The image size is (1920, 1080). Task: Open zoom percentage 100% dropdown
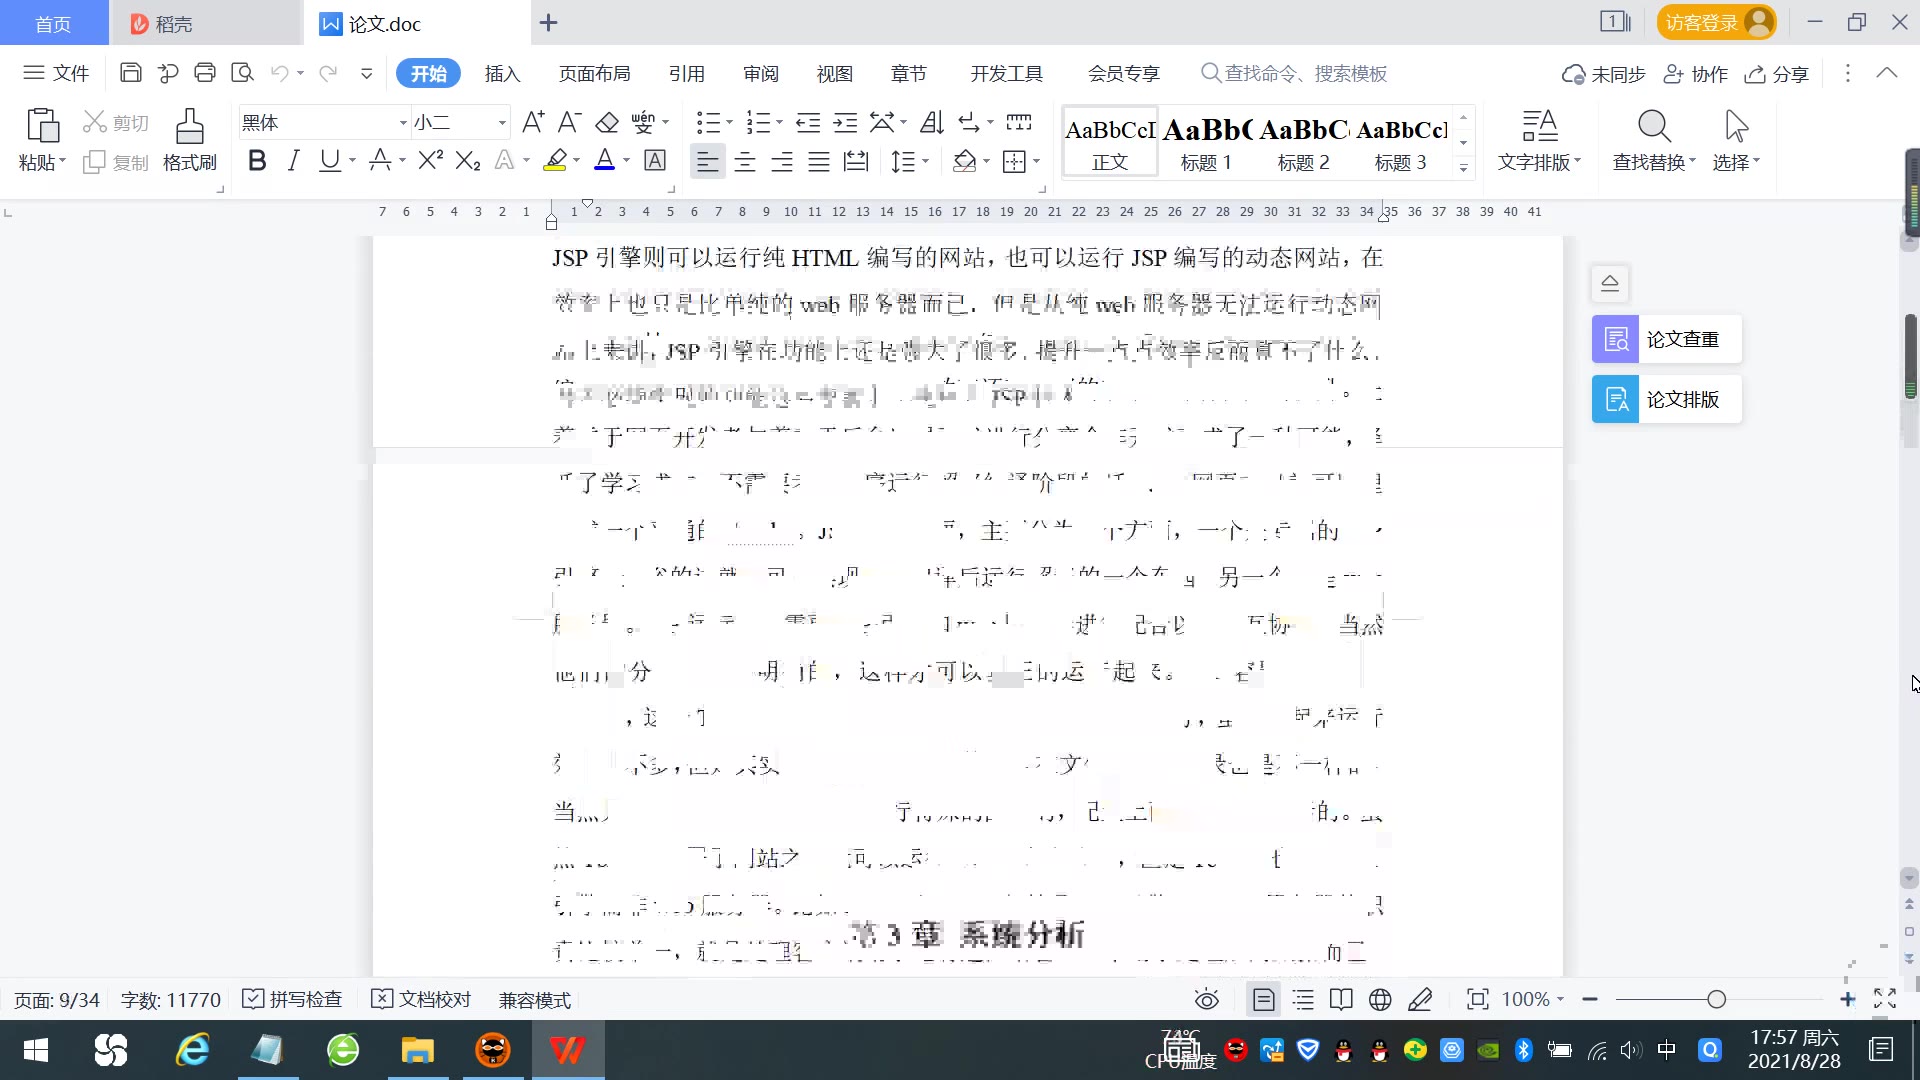click(x=1533, y=999)
